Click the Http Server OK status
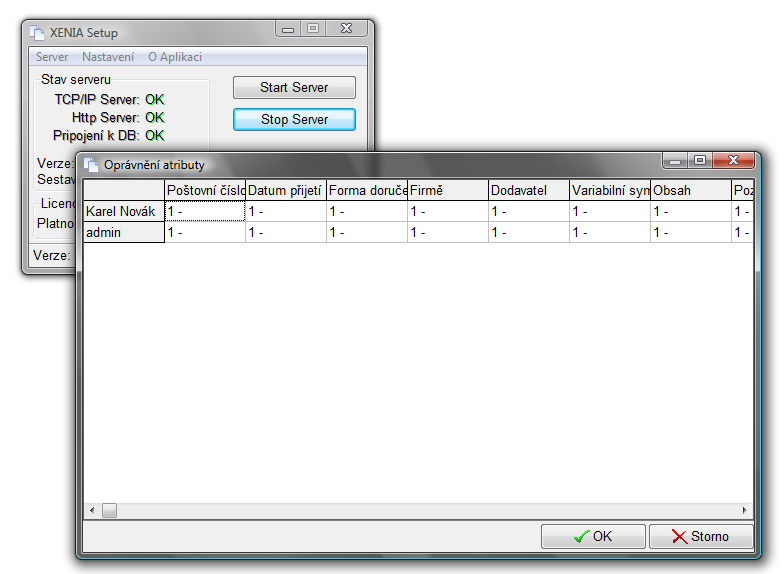784x574 pixels. tap(155, 118)
